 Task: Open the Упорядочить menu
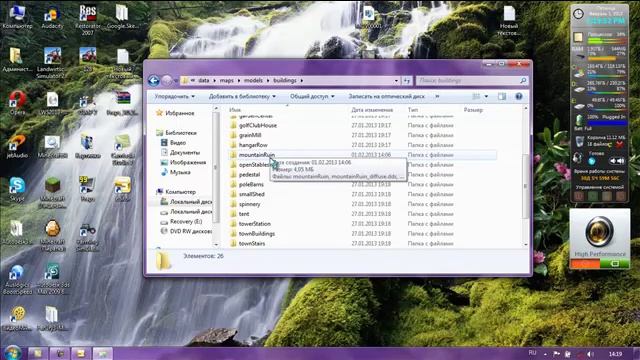point(175,96)
